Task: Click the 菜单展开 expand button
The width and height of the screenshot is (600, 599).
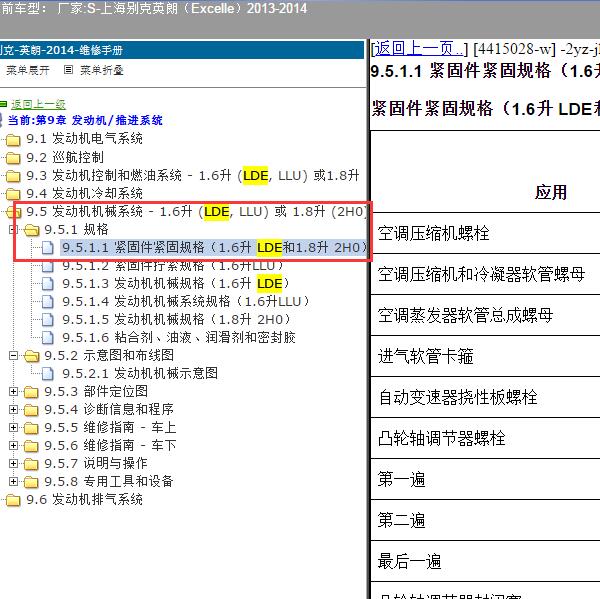Action: (28, 70)
